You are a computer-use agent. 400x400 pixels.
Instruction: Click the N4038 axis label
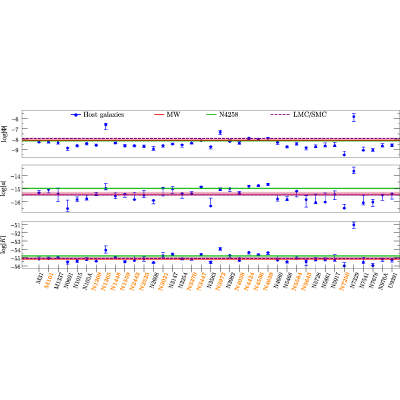[x=239, y=280]
